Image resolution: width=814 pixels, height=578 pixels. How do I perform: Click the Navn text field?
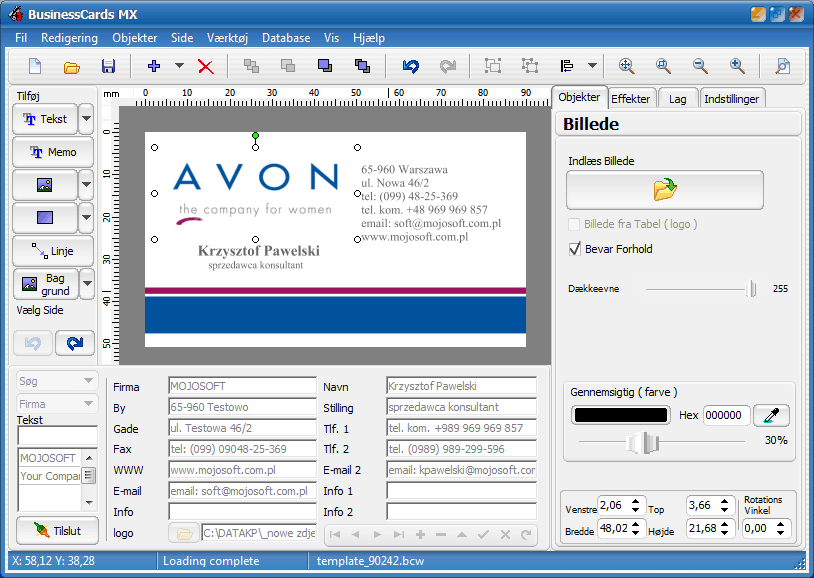(462, 386)
